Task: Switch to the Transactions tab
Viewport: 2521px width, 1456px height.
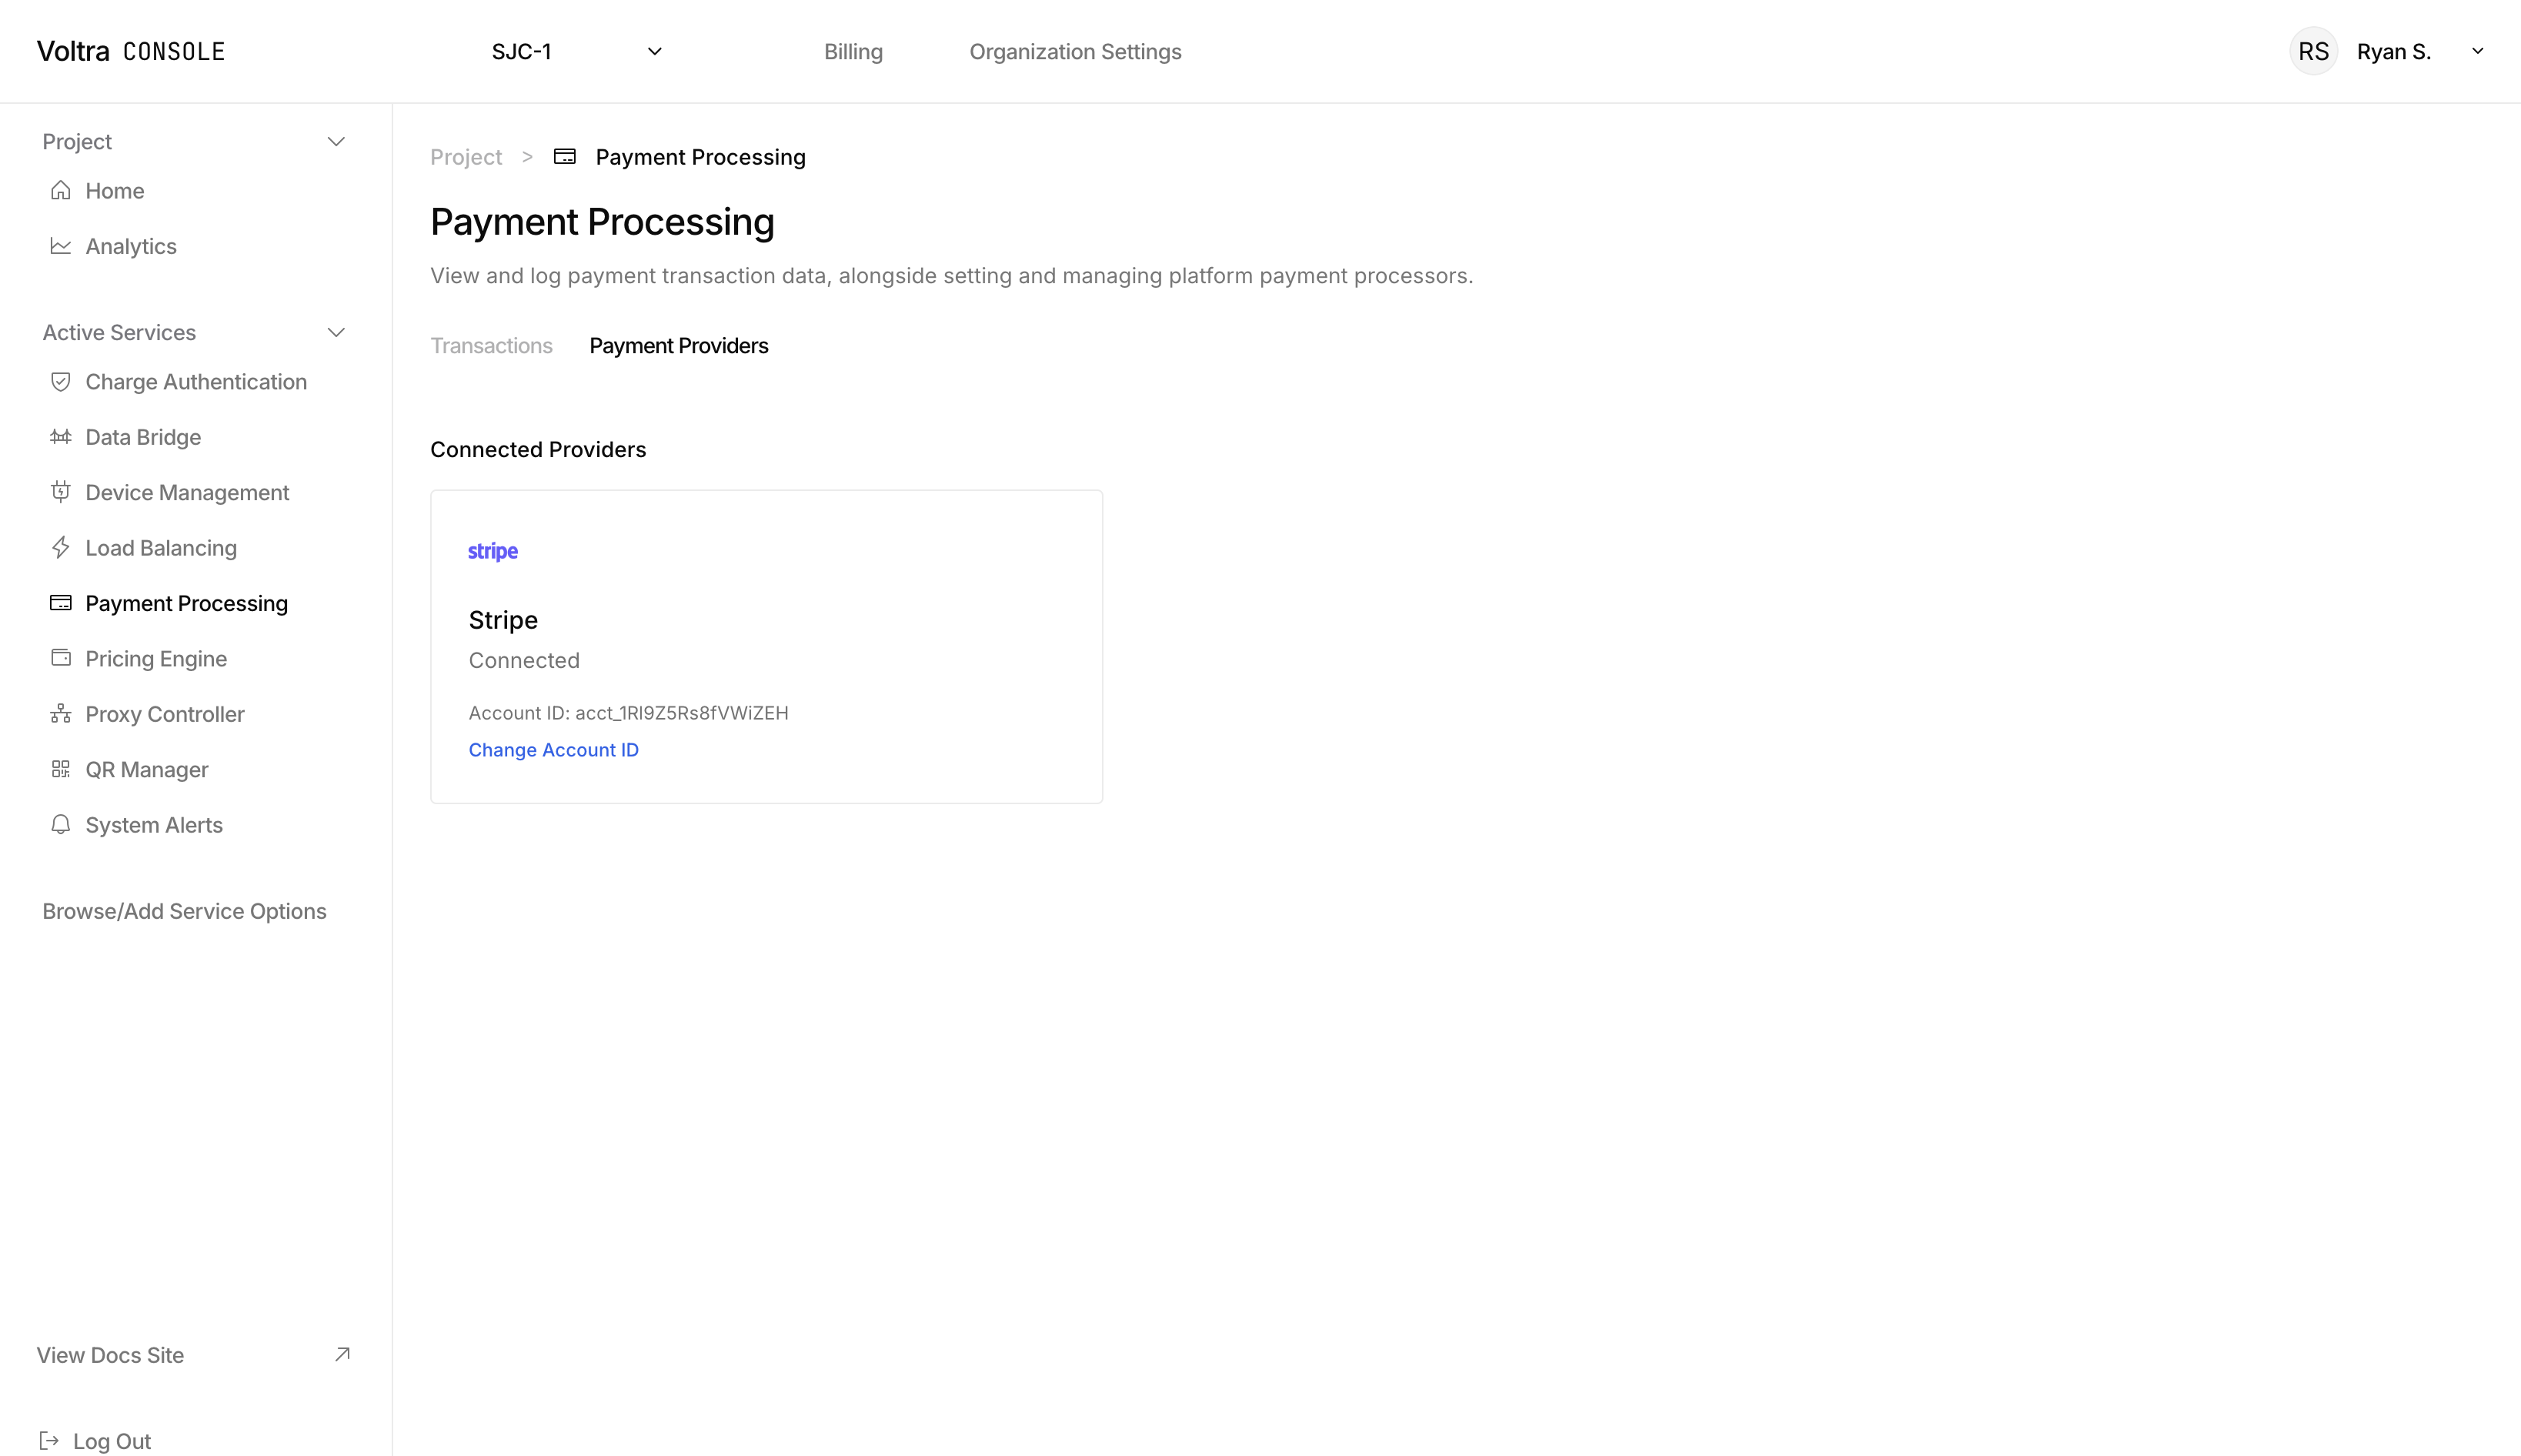Action: pos(491,345)
